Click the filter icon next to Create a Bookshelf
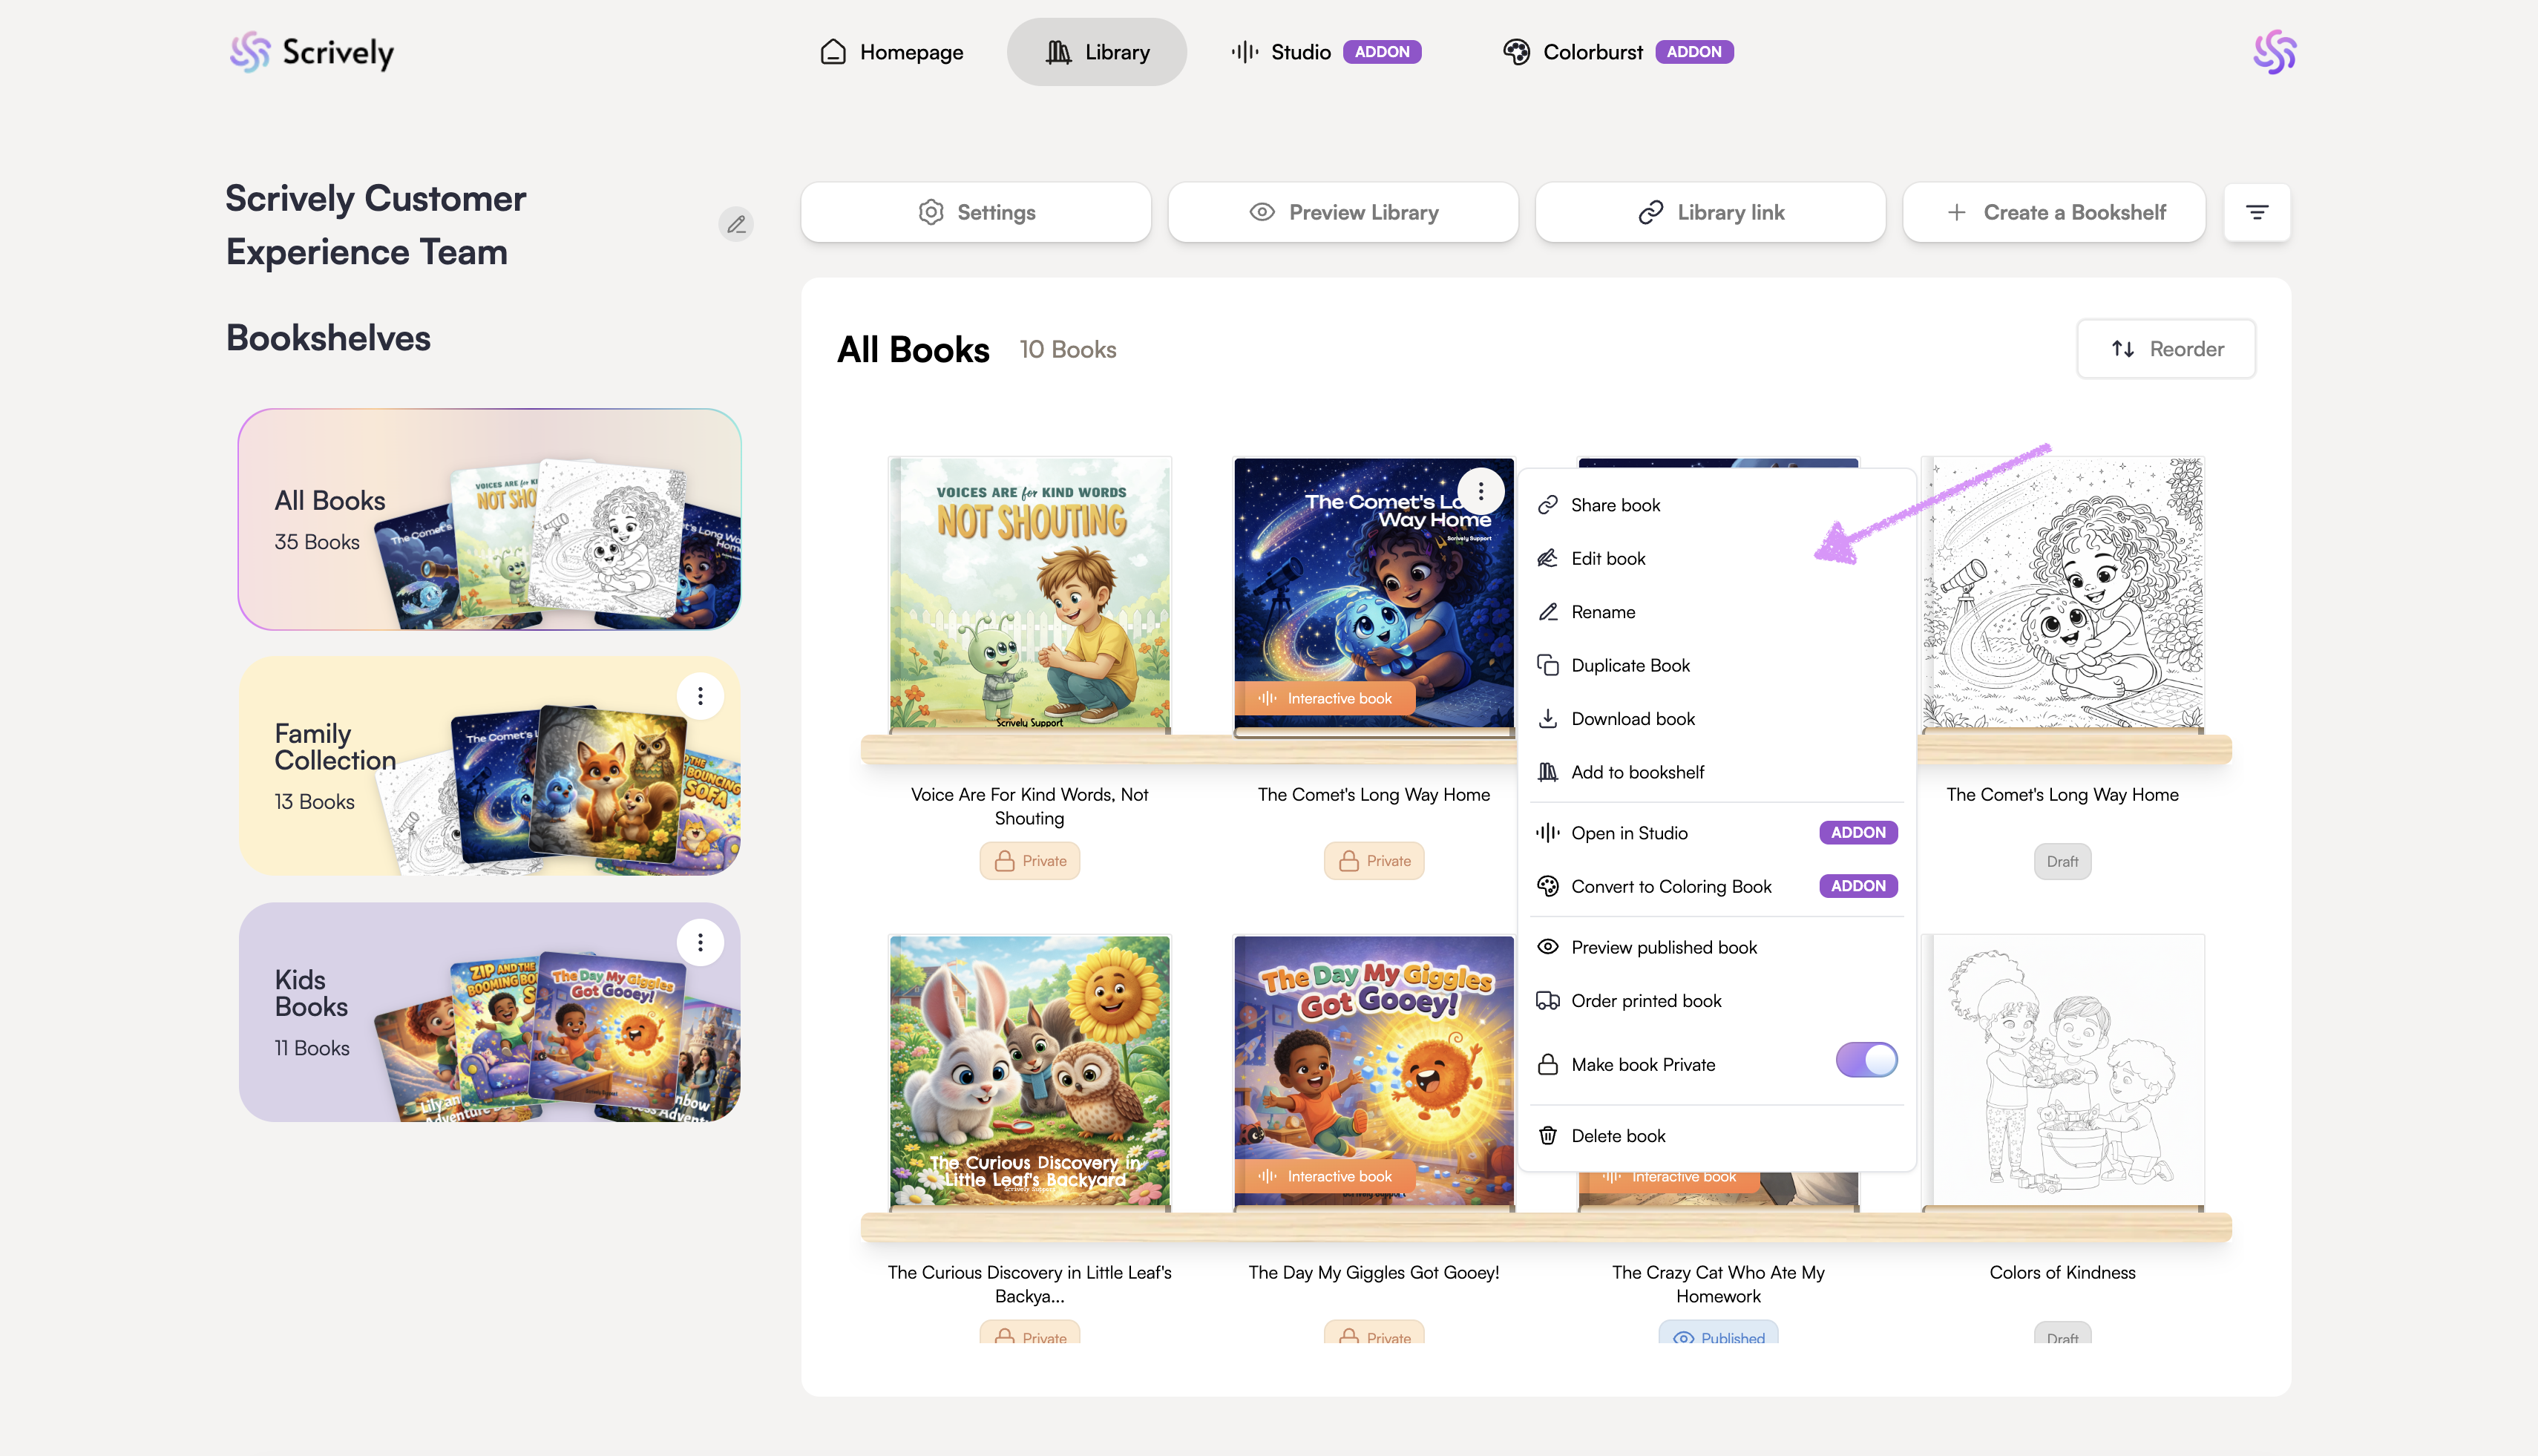The height and width of the screenshot is (1456, 2538). [2256, 212]
